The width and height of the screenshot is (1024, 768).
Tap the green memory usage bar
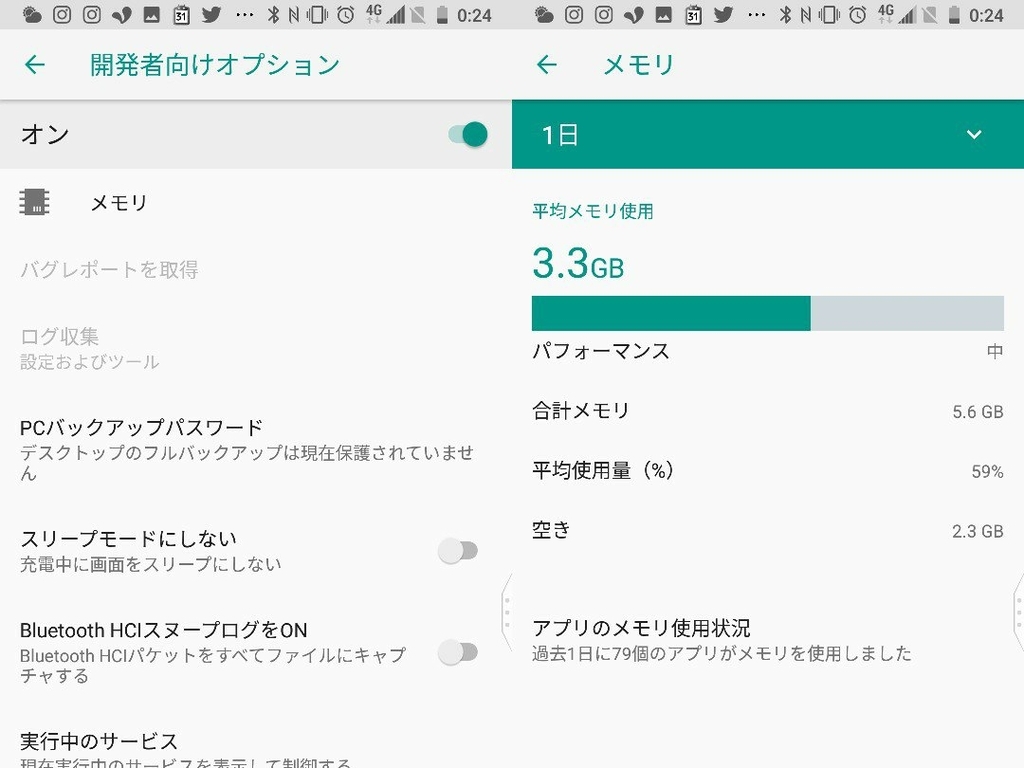point(671,313)
